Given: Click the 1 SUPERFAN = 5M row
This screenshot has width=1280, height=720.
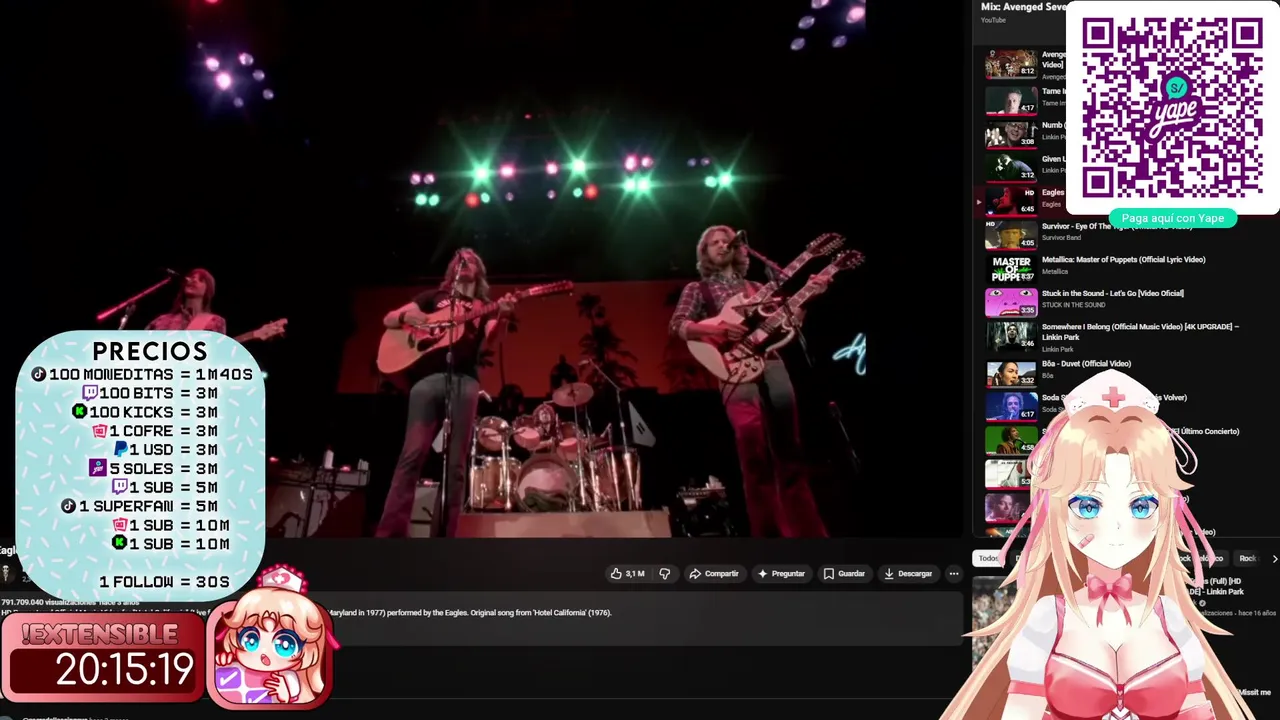Looking at the screenshot, I should 139,506.
